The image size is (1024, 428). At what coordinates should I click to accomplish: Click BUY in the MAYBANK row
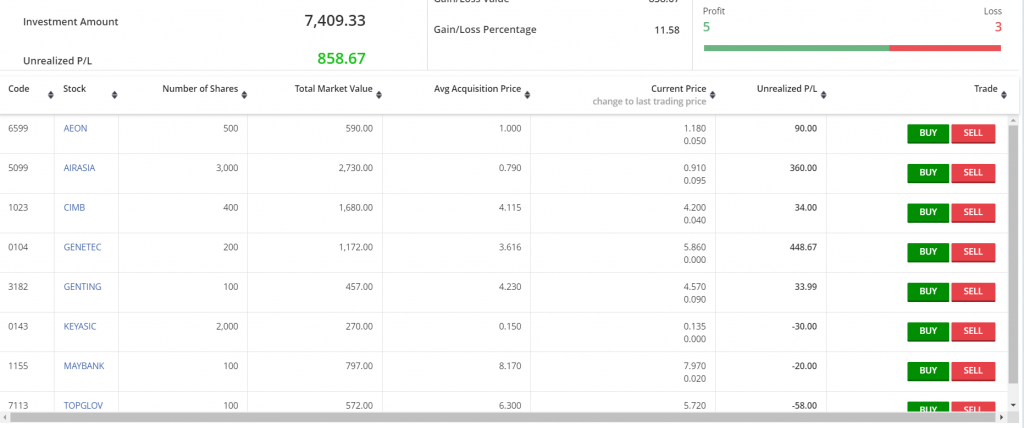928,371
